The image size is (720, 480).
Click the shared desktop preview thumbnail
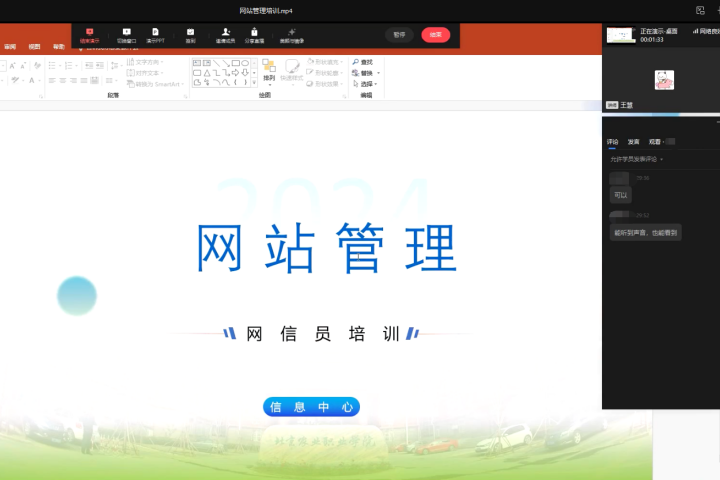pyautogui.click(x=620, y=35)
